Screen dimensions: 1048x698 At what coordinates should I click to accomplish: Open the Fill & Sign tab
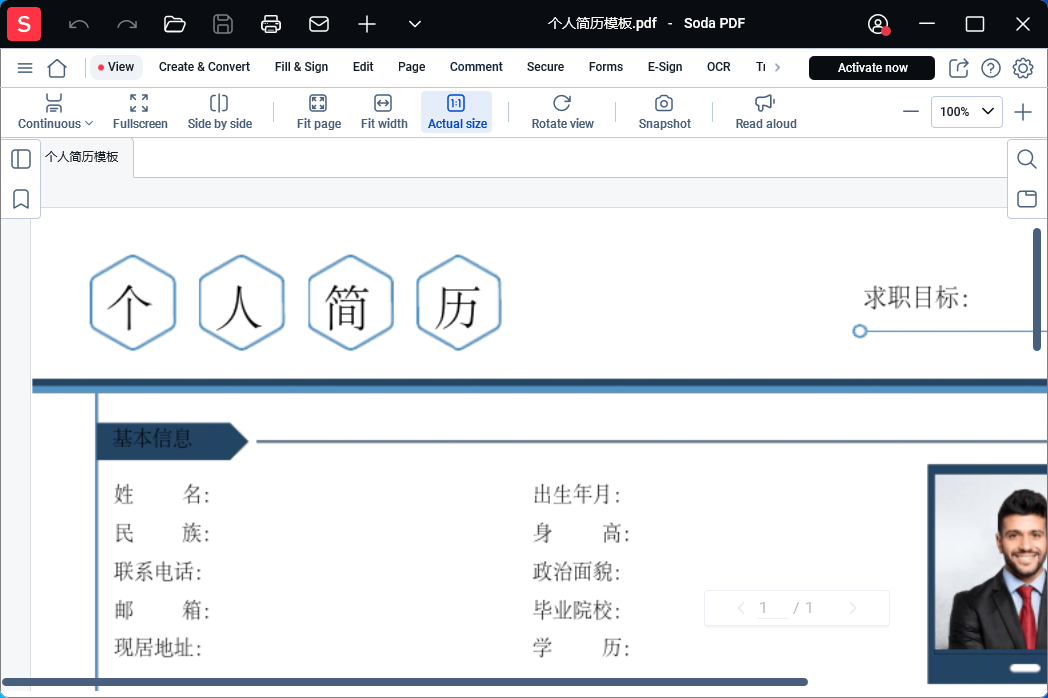[x=301, y=67]
